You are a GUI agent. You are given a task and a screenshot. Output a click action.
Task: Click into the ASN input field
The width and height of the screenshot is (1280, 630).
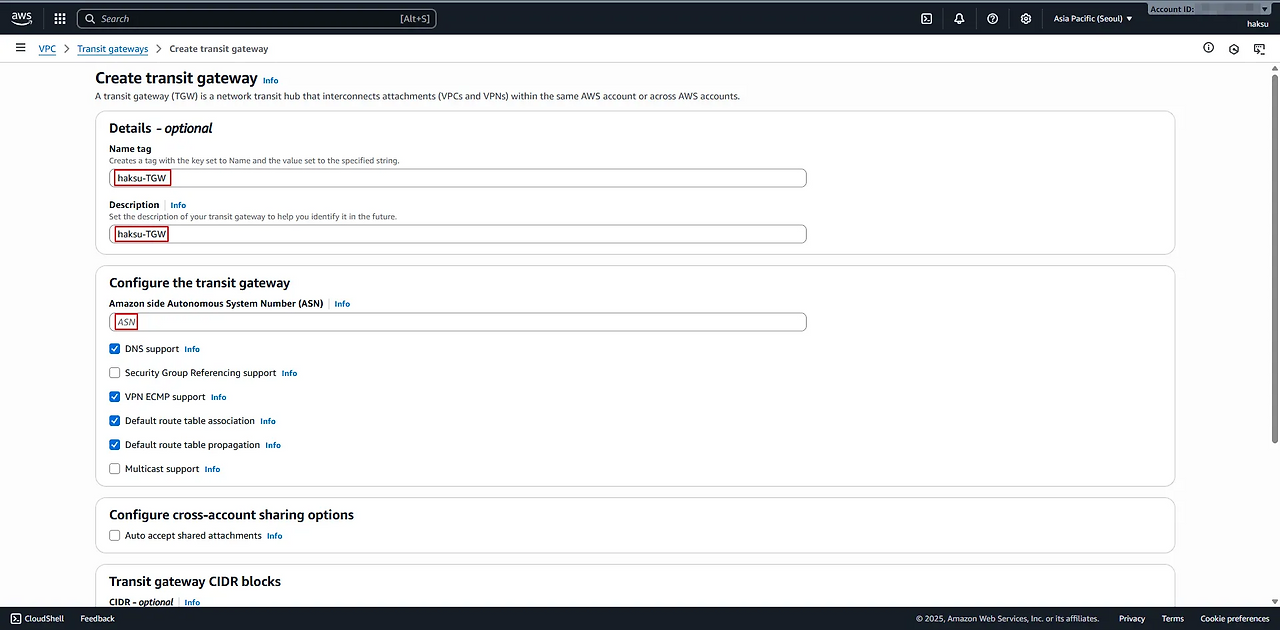(x=457, y=322)
